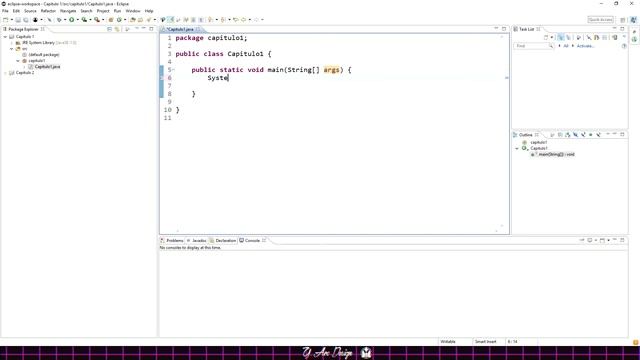The height and width of the screenshot is (360, 640).
Task: Open the Window menu
Action: pyautogui.click(x=133, y=11)
